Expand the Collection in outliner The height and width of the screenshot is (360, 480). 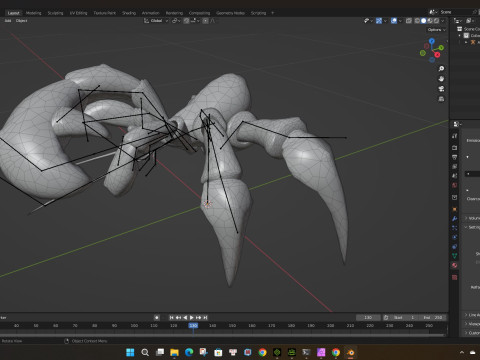pyautogui.click(x=460, y=35)
